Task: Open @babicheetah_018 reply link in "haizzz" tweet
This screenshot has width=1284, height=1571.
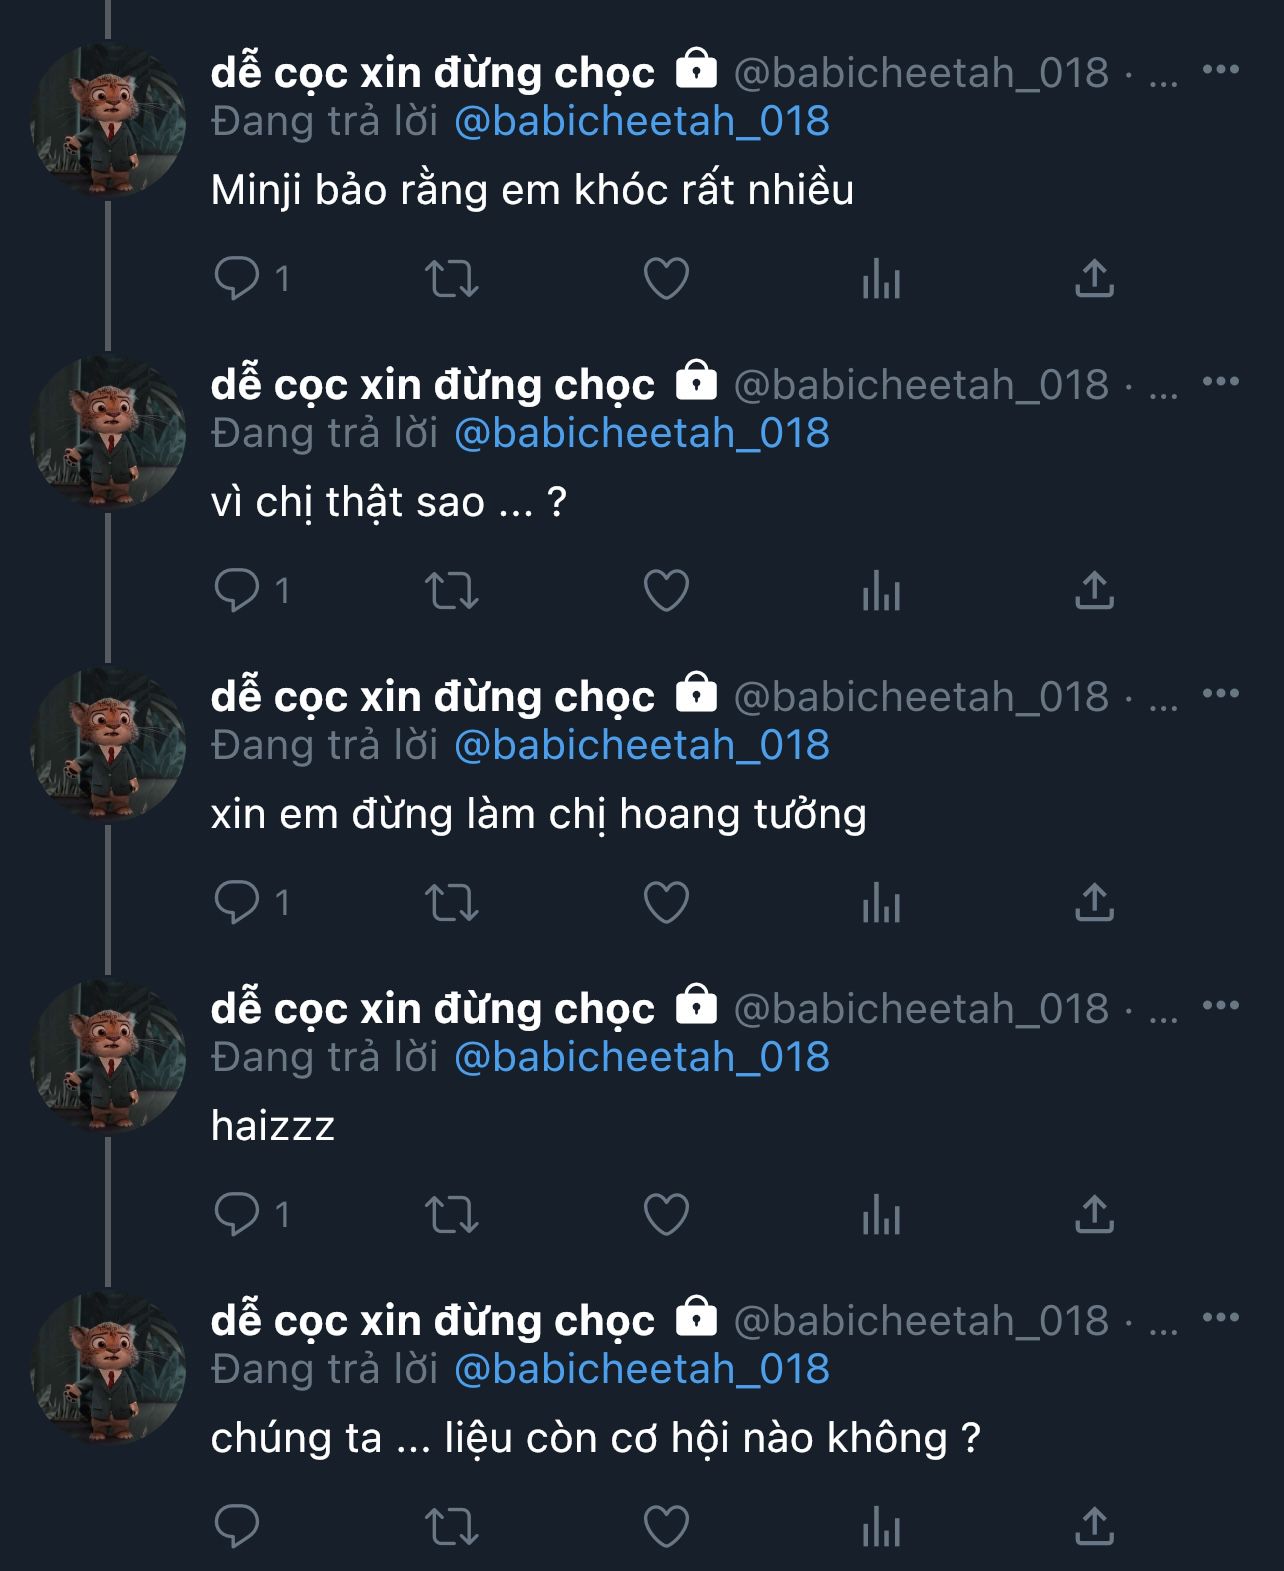Action: point(641,1058)
